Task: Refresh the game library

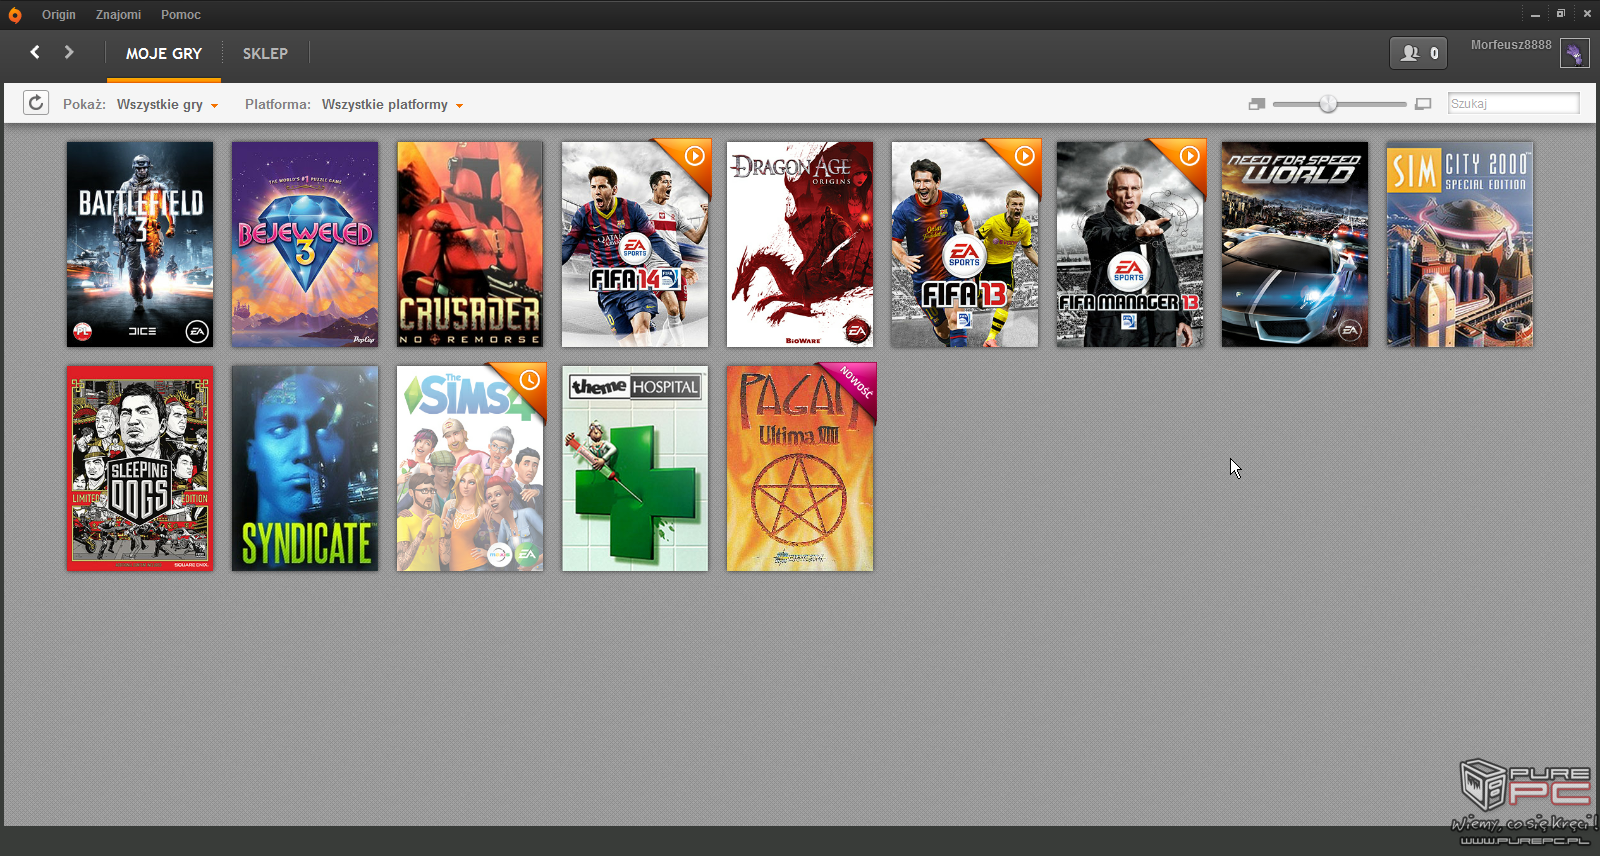Action: (x=36, y=103)
